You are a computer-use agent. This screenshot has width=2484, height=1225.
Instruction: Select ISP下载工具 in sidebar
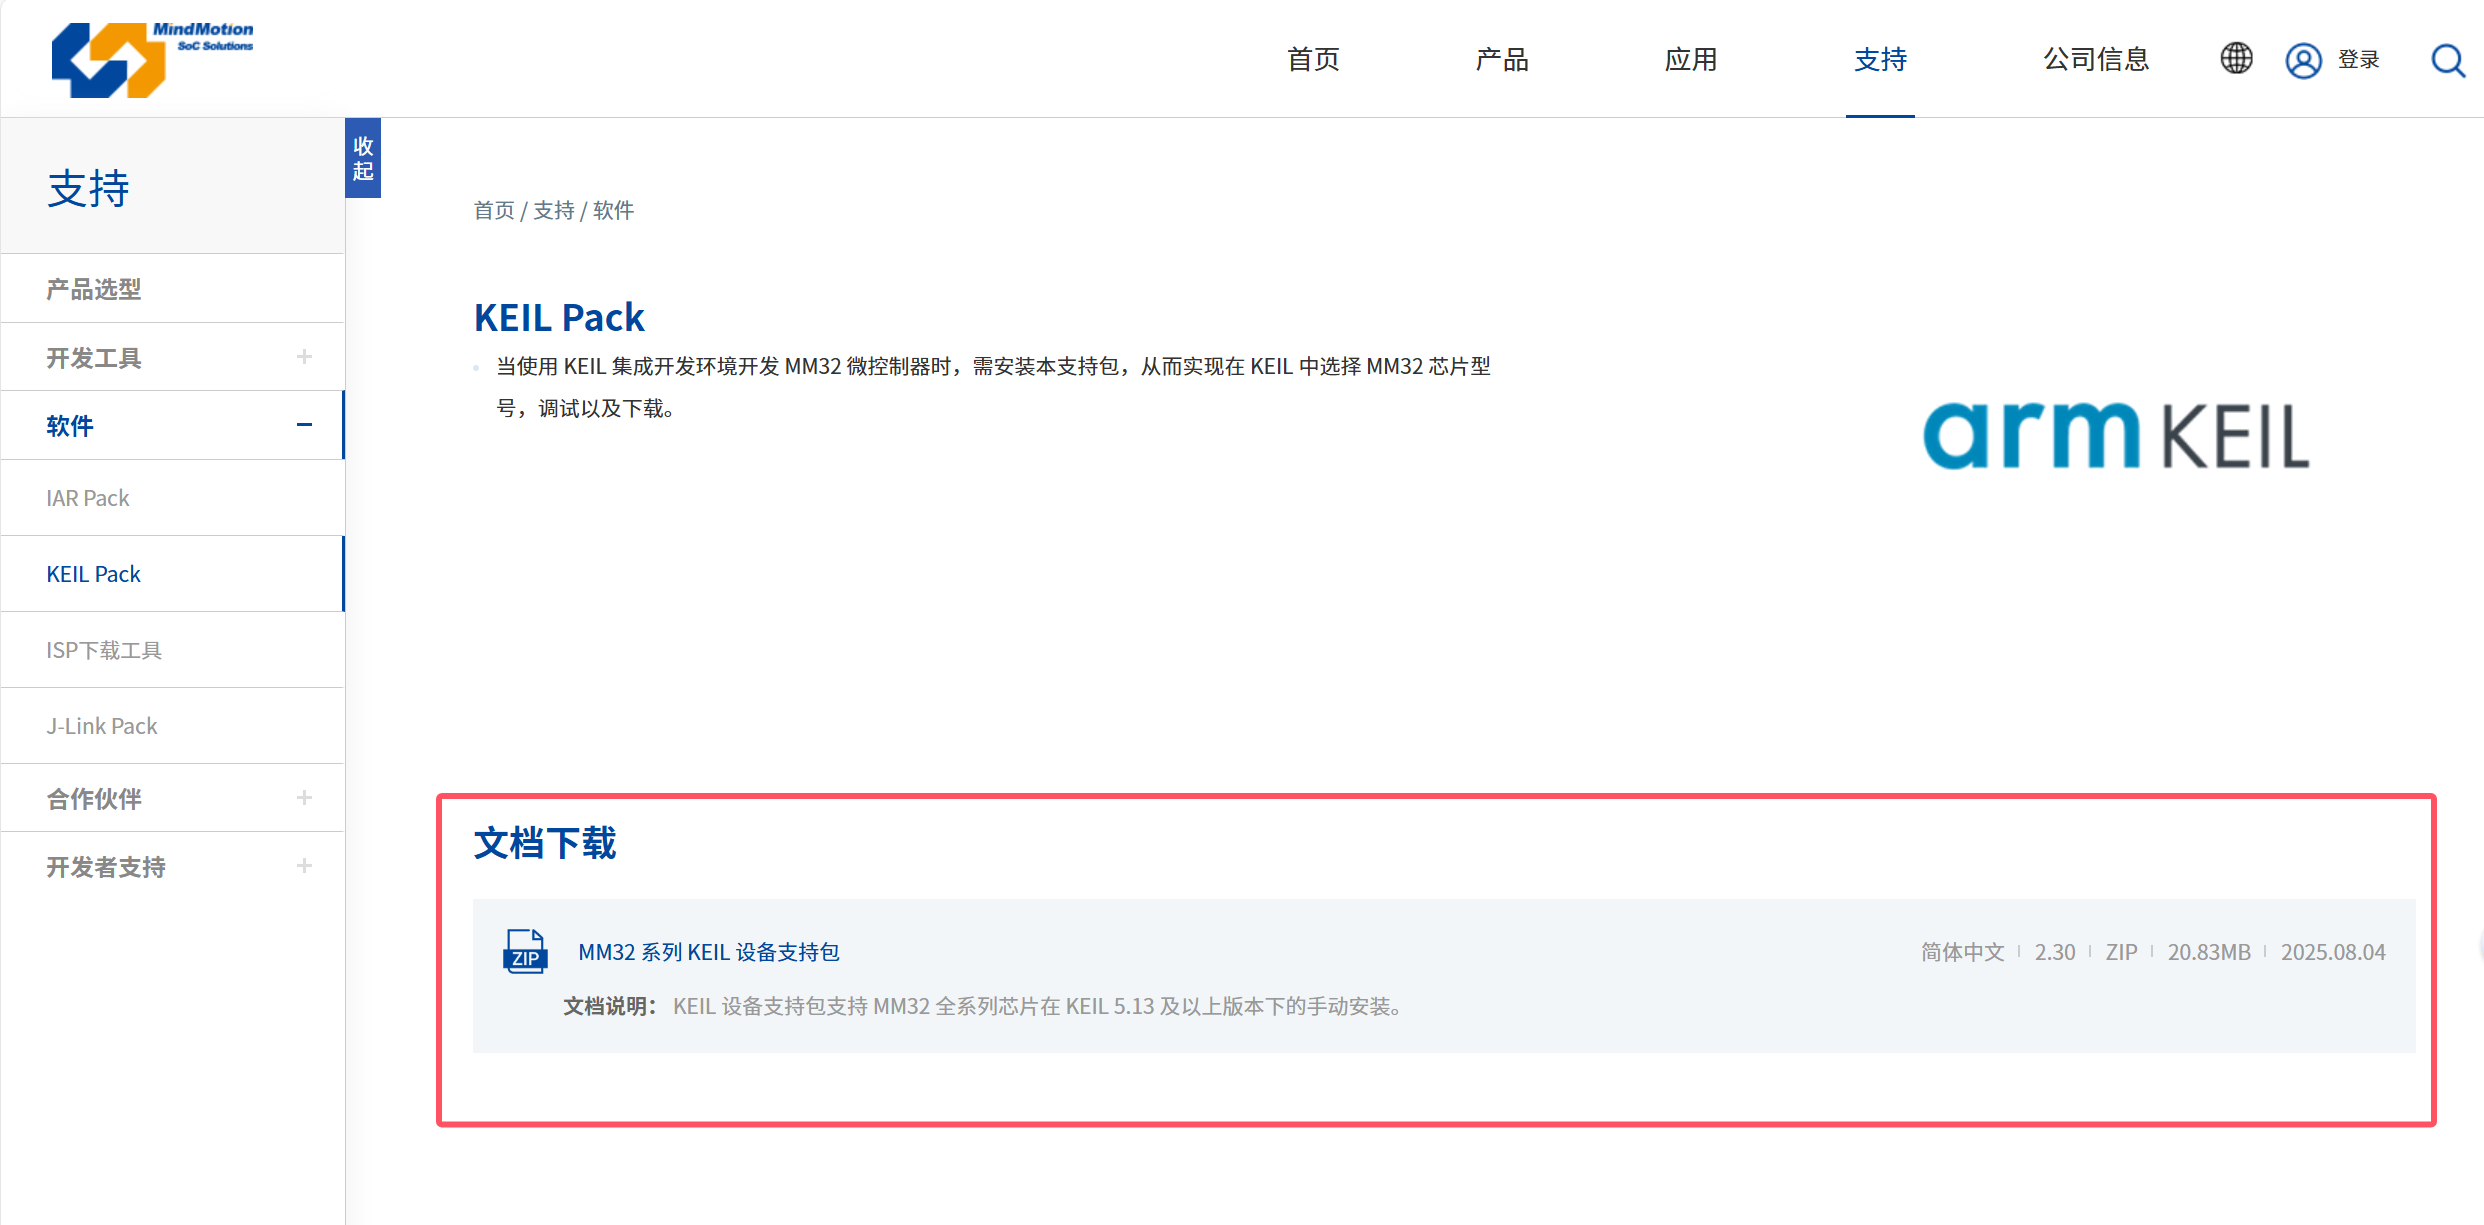(x=104, y=650)
